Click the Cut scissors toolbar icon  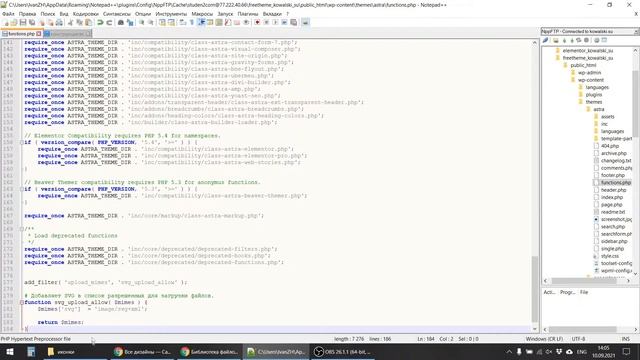click(x=70, y=22)
